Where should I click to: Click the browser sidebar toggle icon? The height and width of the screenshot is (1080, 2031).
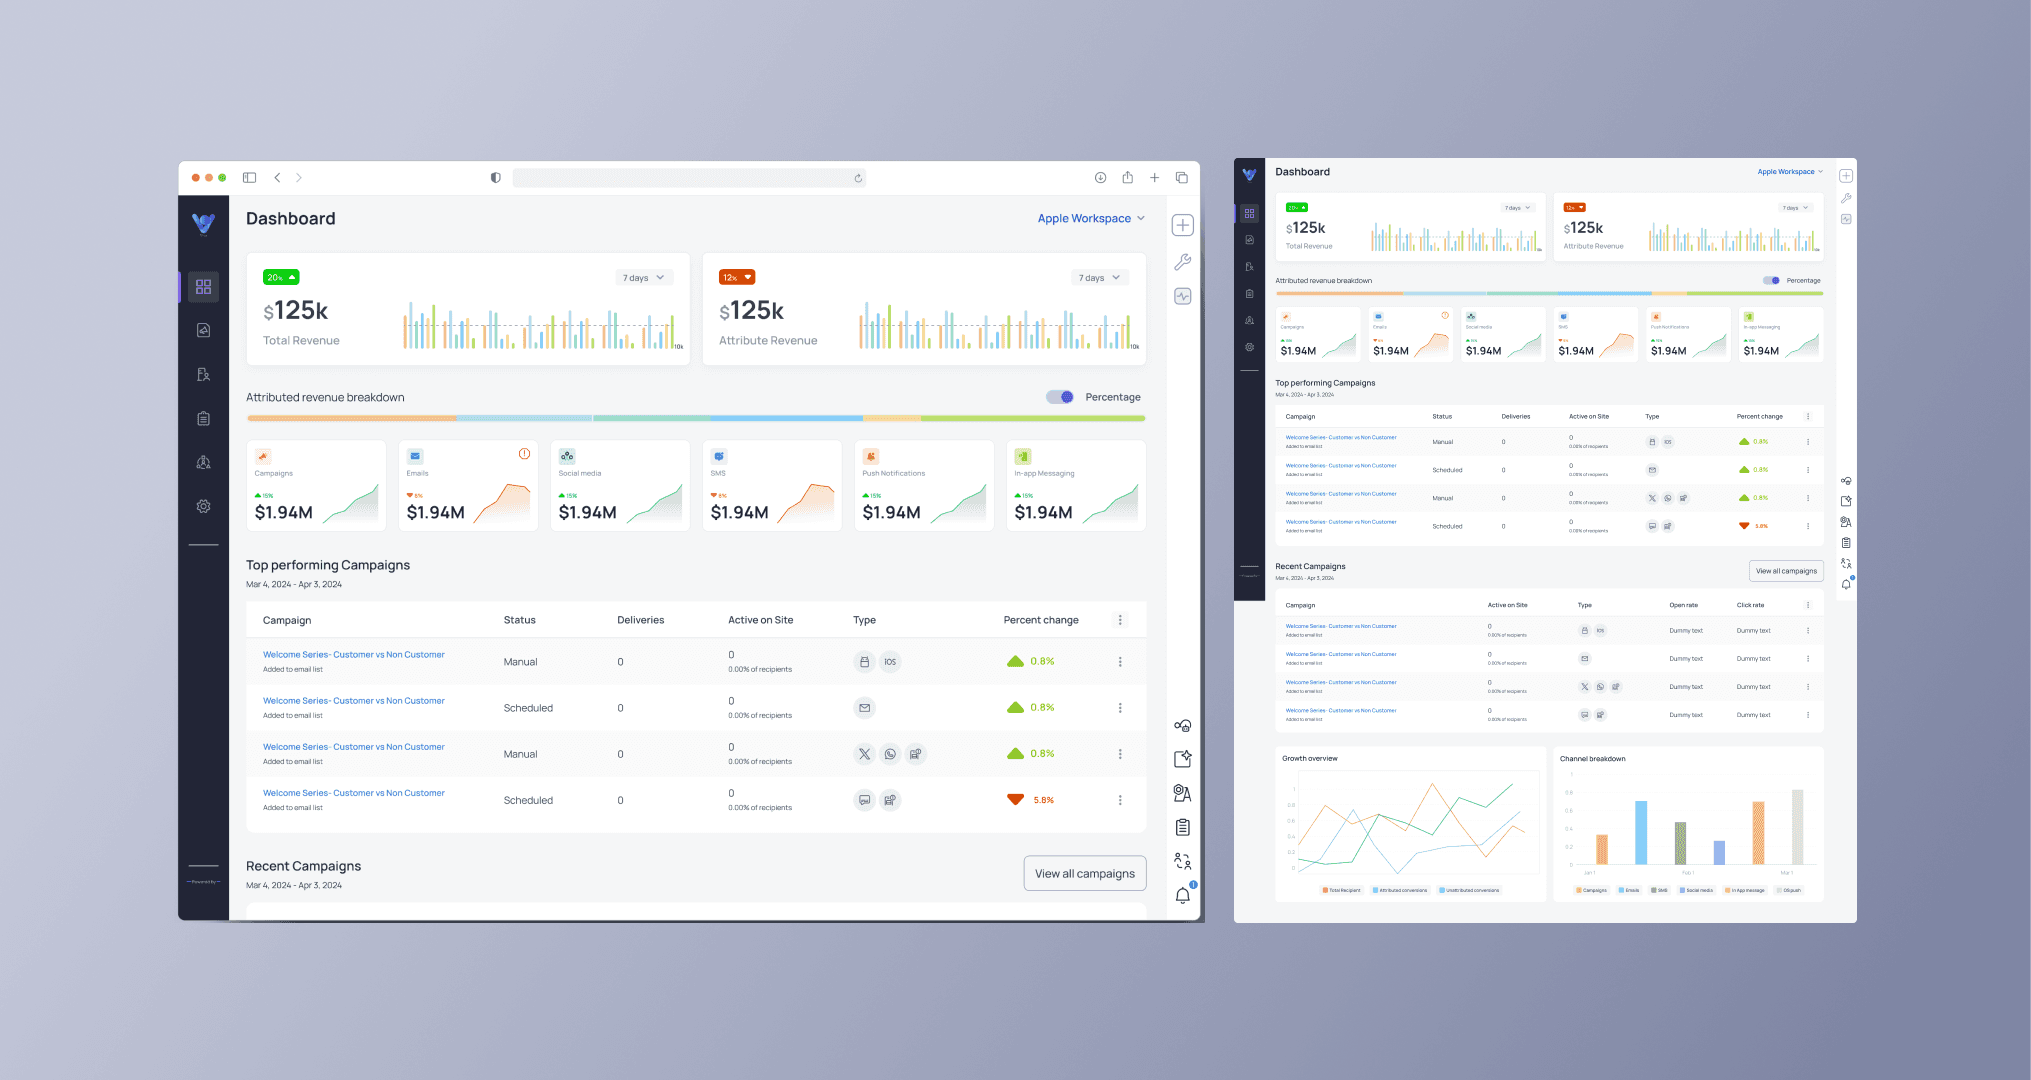[x=250, y=178]
